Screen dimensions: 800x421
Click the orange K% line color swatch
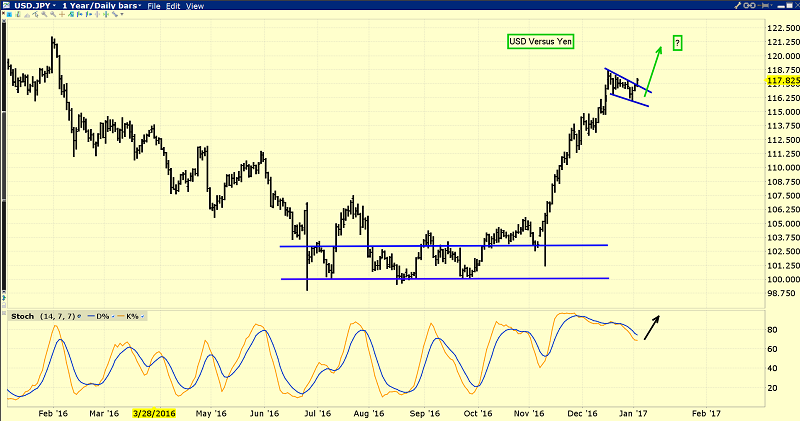pos(124,316)
